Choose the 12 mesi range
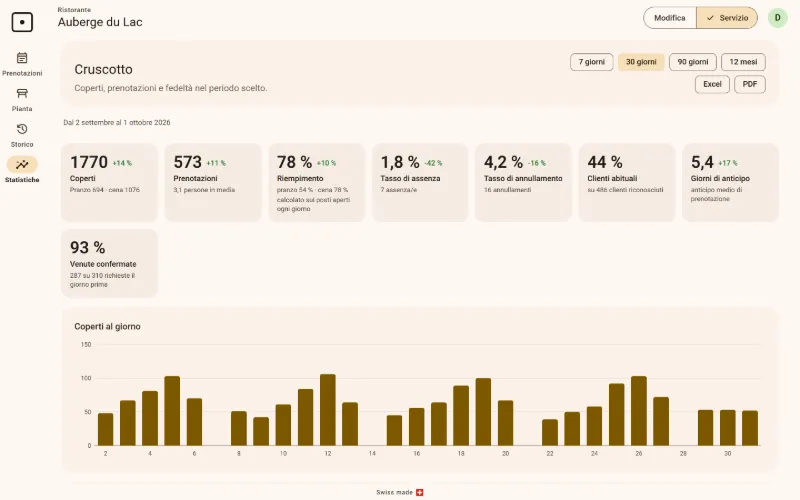This screenshot has width=800, height=500. click(x=743, y=62)
